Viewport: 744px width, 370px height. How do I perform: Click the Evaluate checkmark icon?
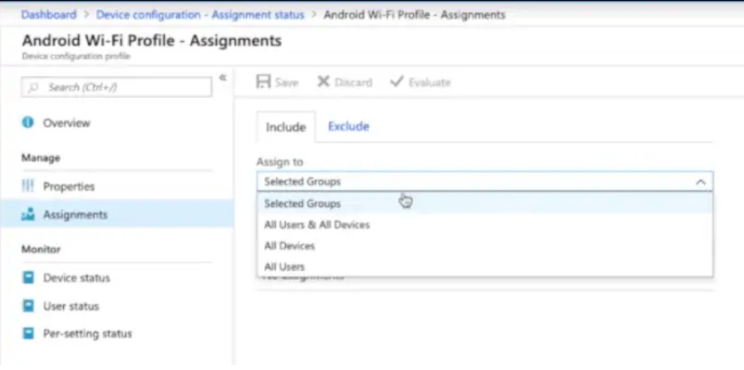(396, 82)
